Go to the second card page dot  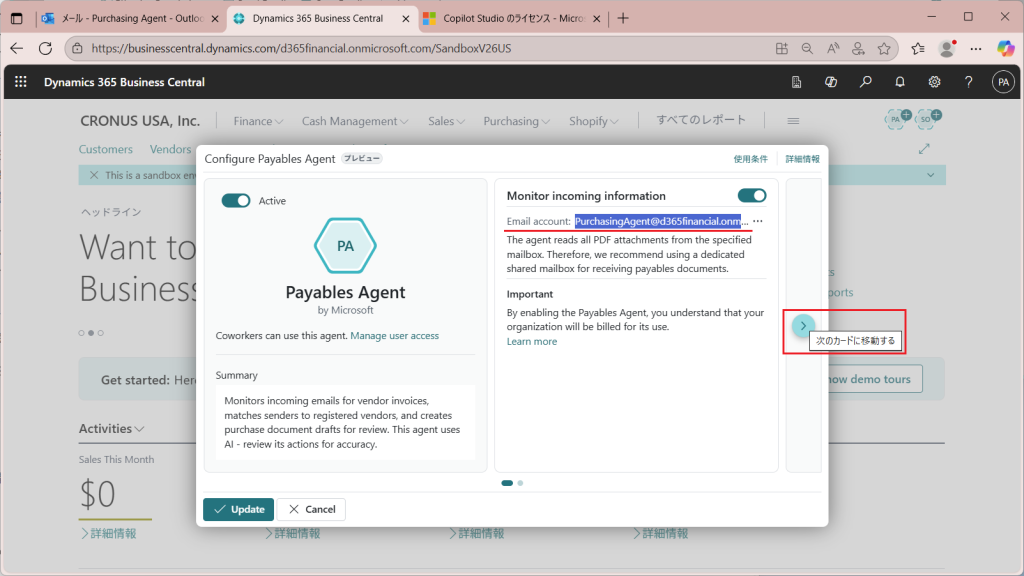click(520, 483)
